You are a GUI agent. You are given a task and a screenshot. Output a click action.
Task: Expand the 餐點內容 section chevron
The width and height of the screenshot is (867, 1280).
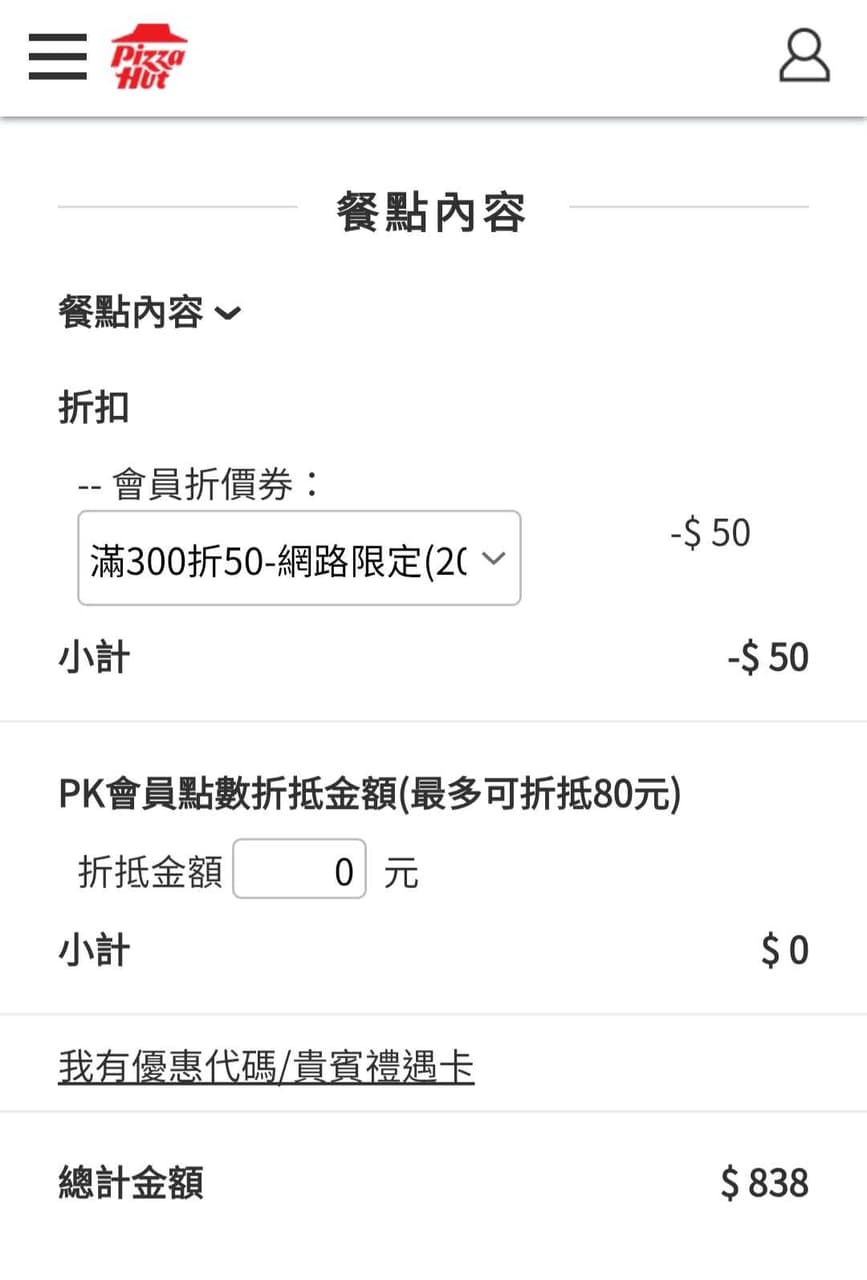click(228, 314)
